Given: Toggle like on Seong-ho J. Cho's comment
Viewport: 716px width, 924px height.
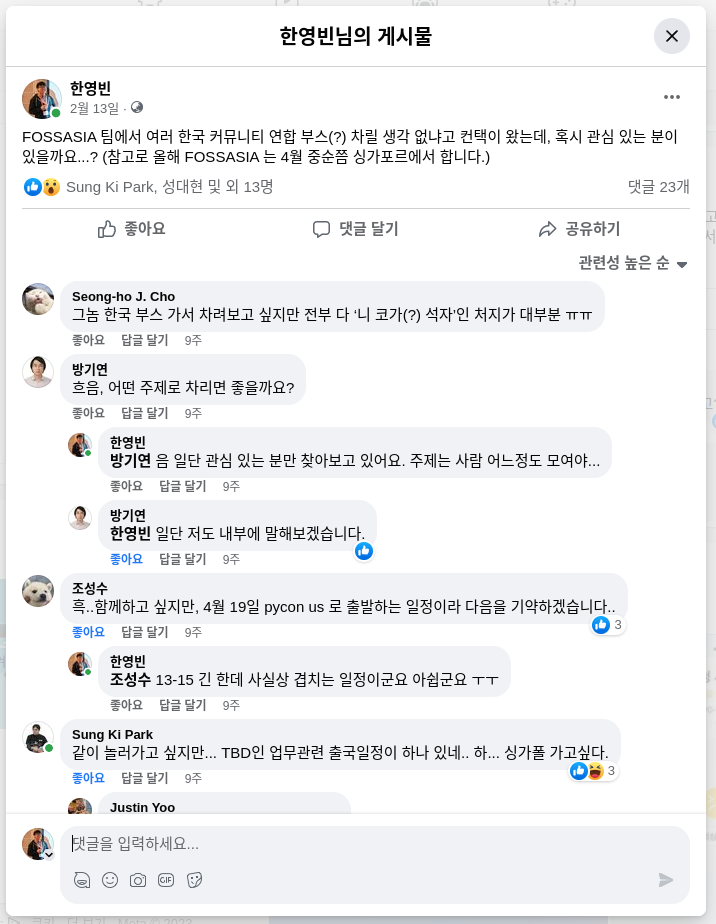Looking at the screenshot, I should [88, 340].
